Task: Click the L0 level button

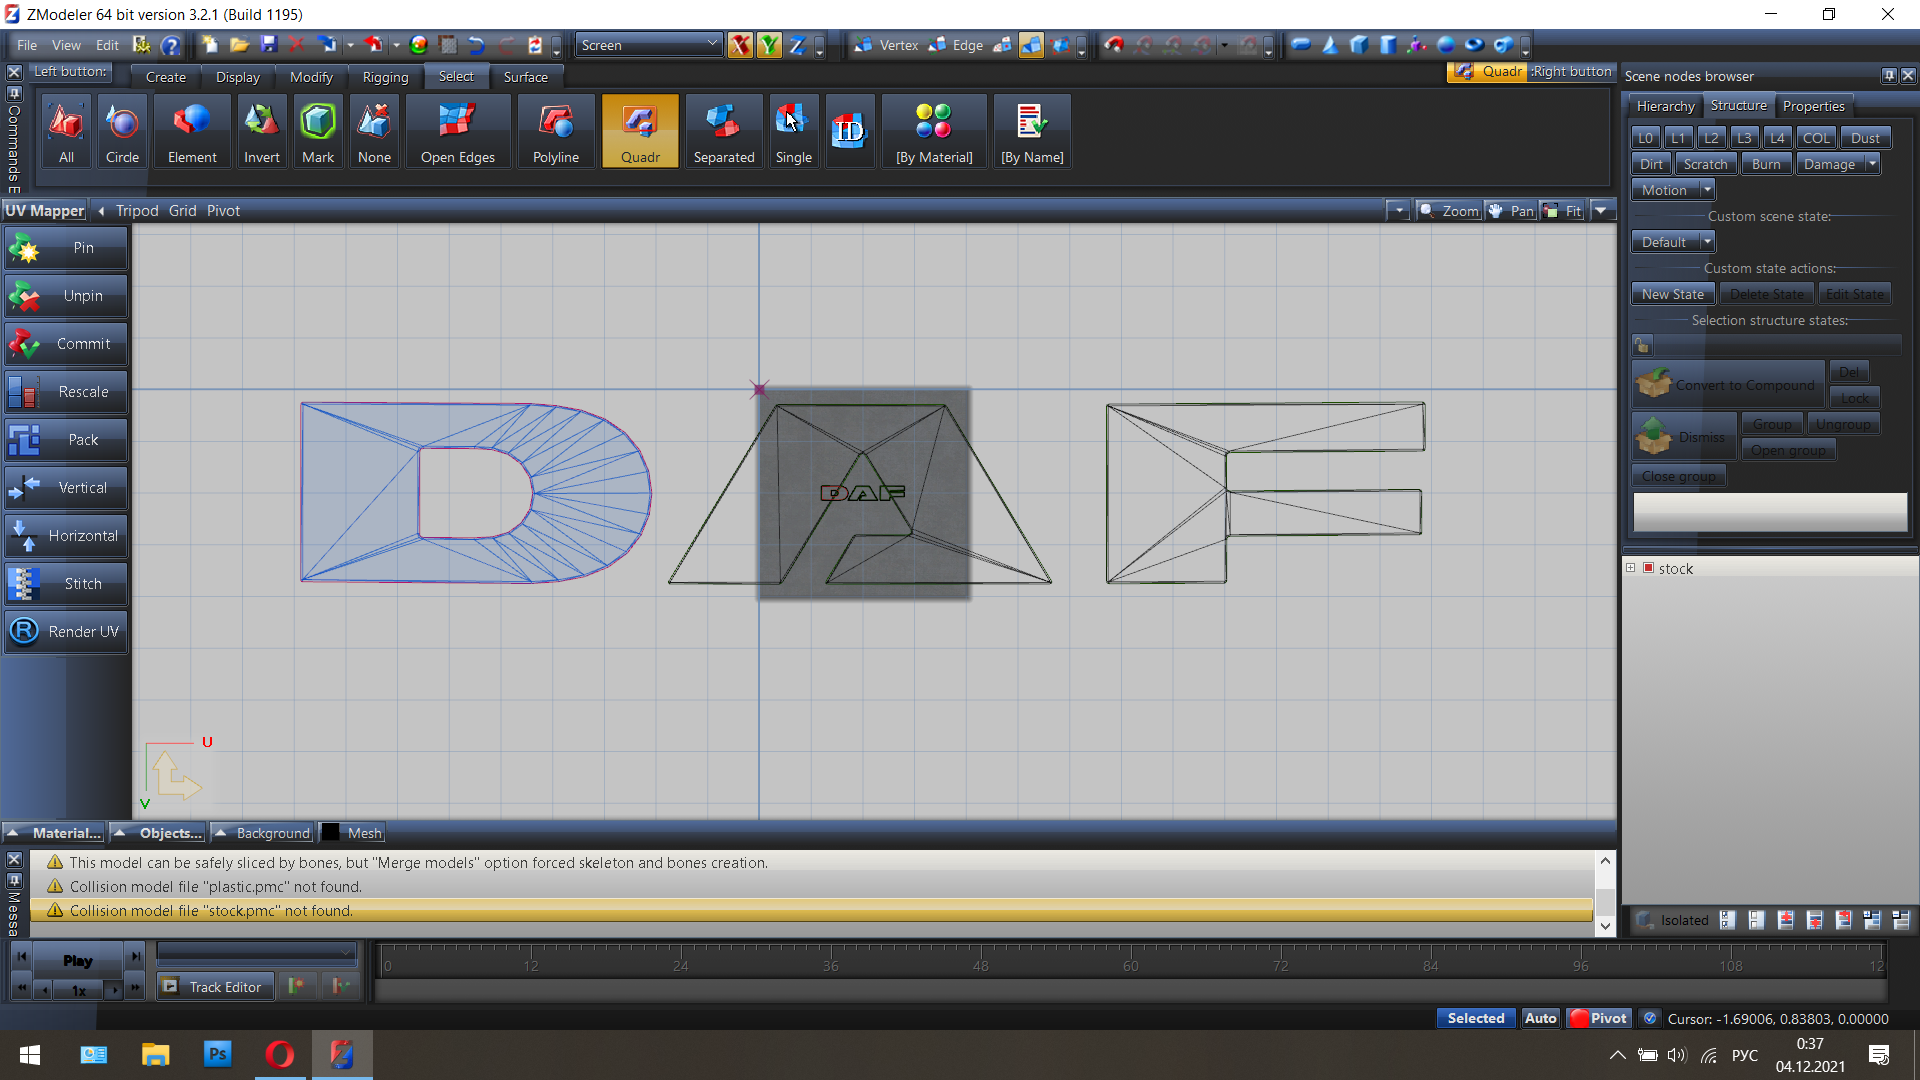Action: point(1646,138)
